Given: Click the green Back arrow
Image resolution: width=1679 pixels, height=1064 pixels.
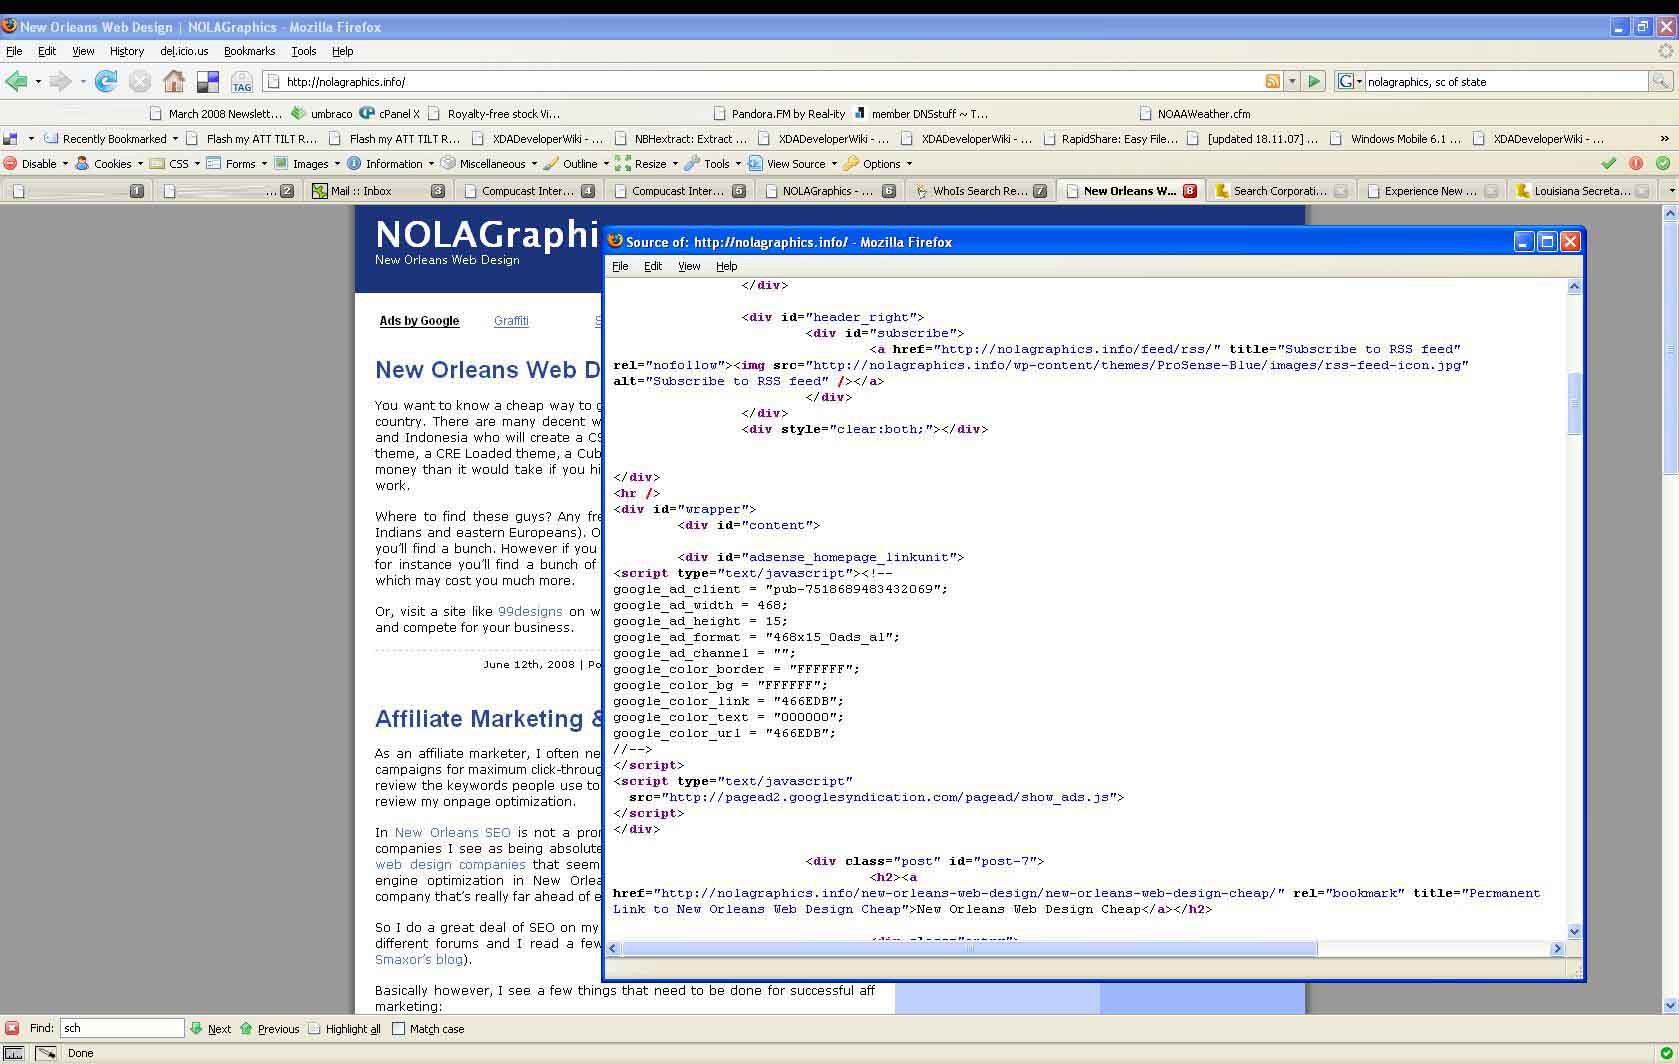Looking at the screenshot, I should [16, 81].
